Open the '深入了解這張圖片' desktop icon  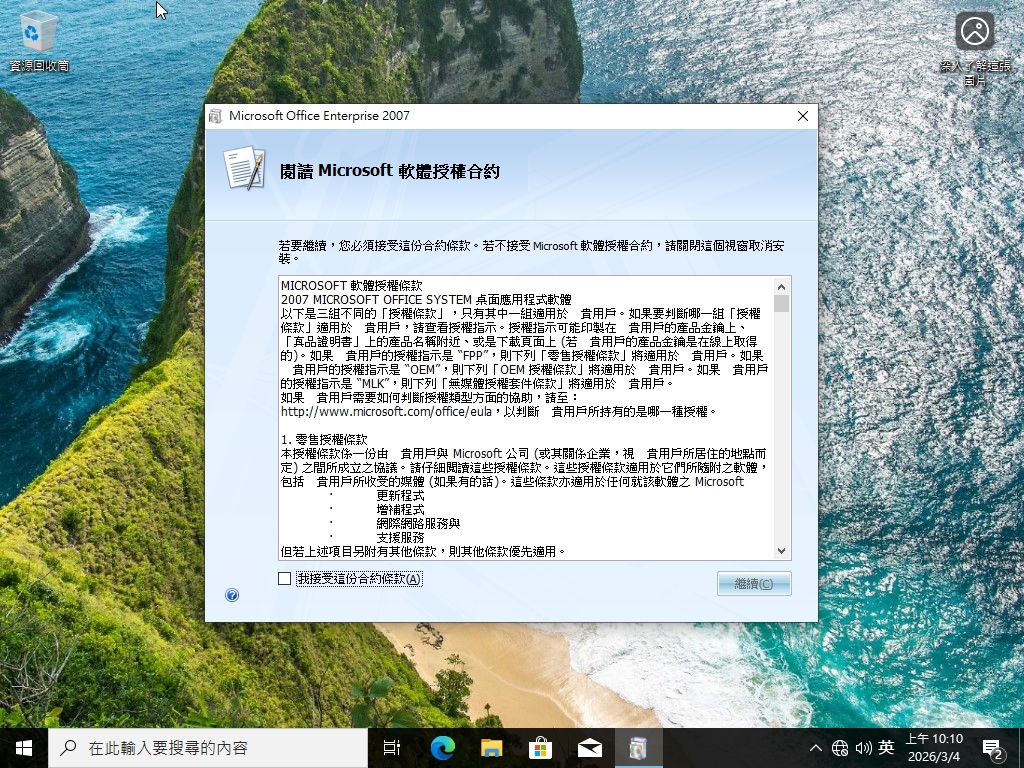point(975,49)
